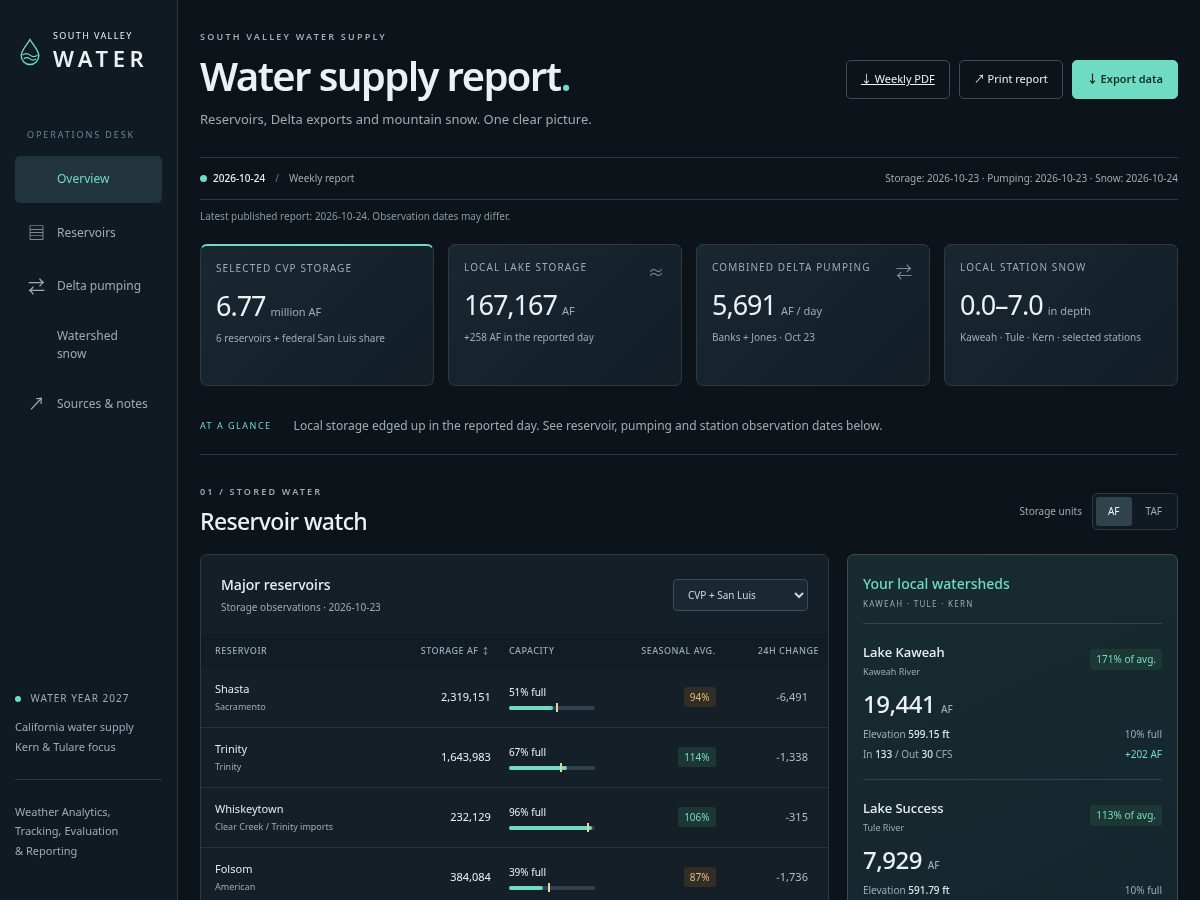Sort by the Storage AF column arrow

coord(486,651)
